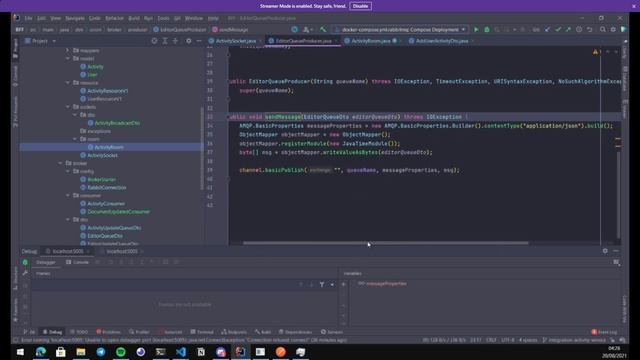
Task: Open the File menu
Action: pos(28,18)
